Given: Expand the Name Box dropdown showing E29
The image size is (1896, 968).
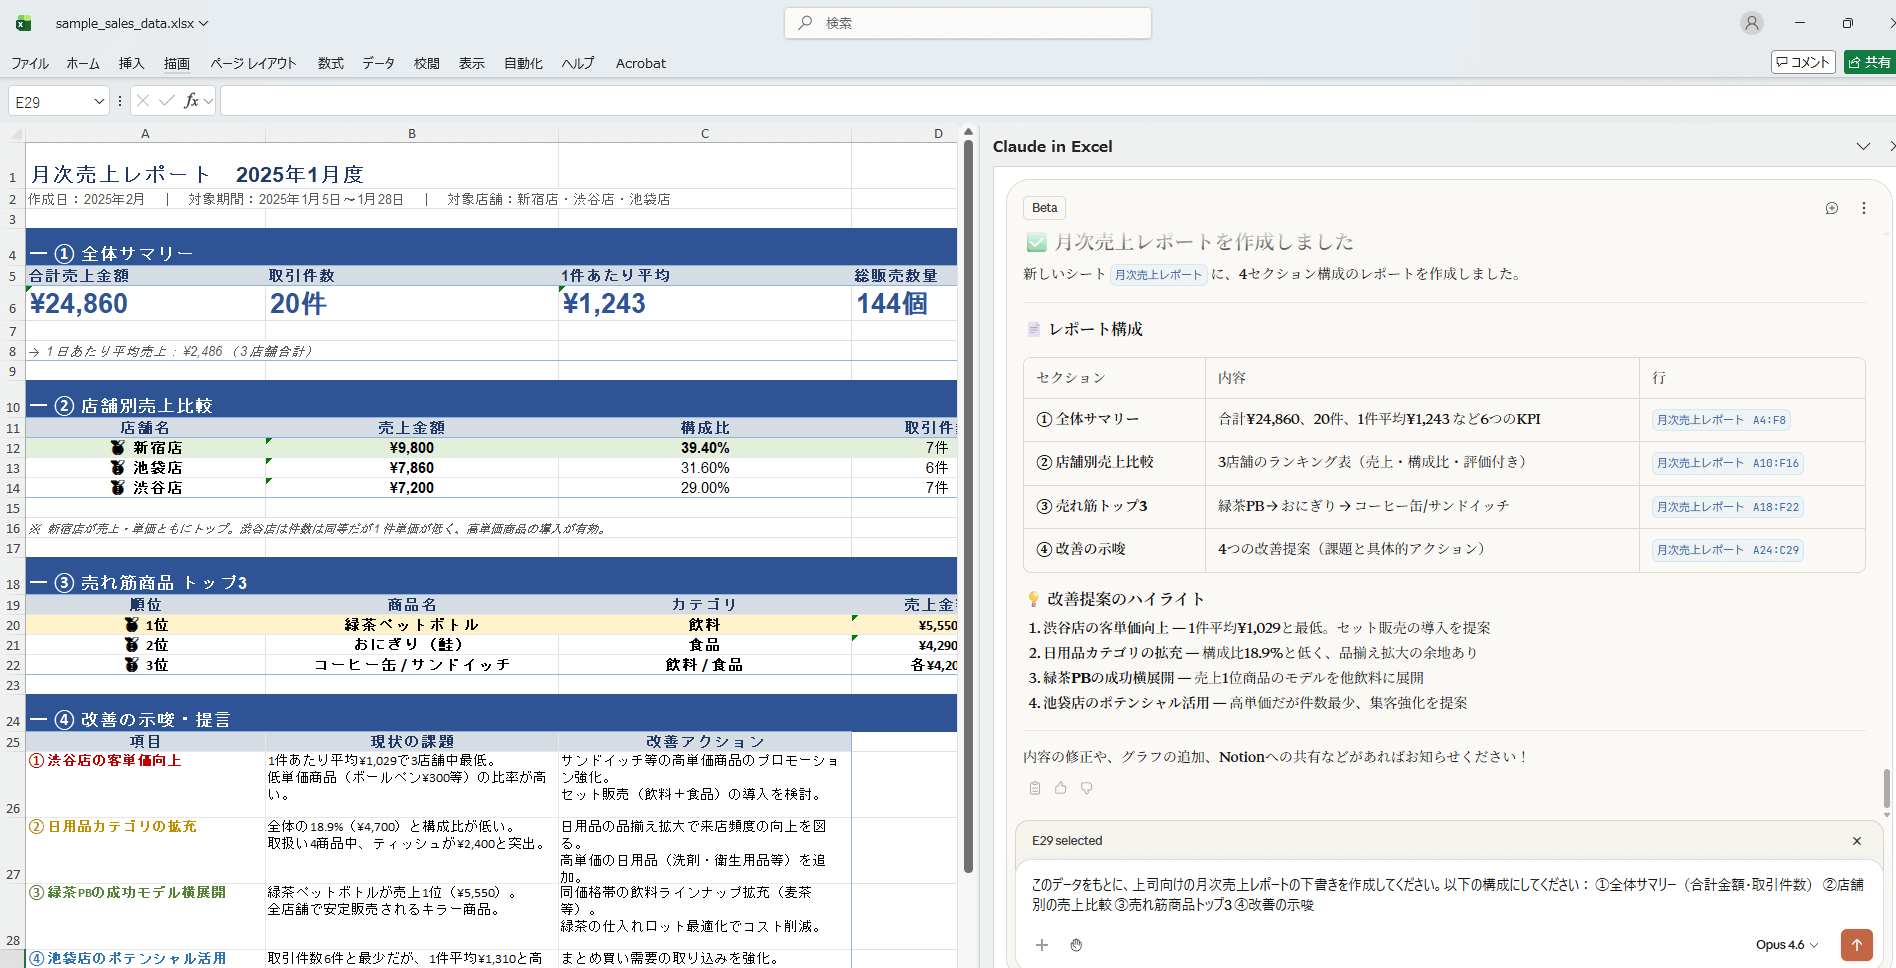Looking at the screenshot, I should (x=99, y=102).
